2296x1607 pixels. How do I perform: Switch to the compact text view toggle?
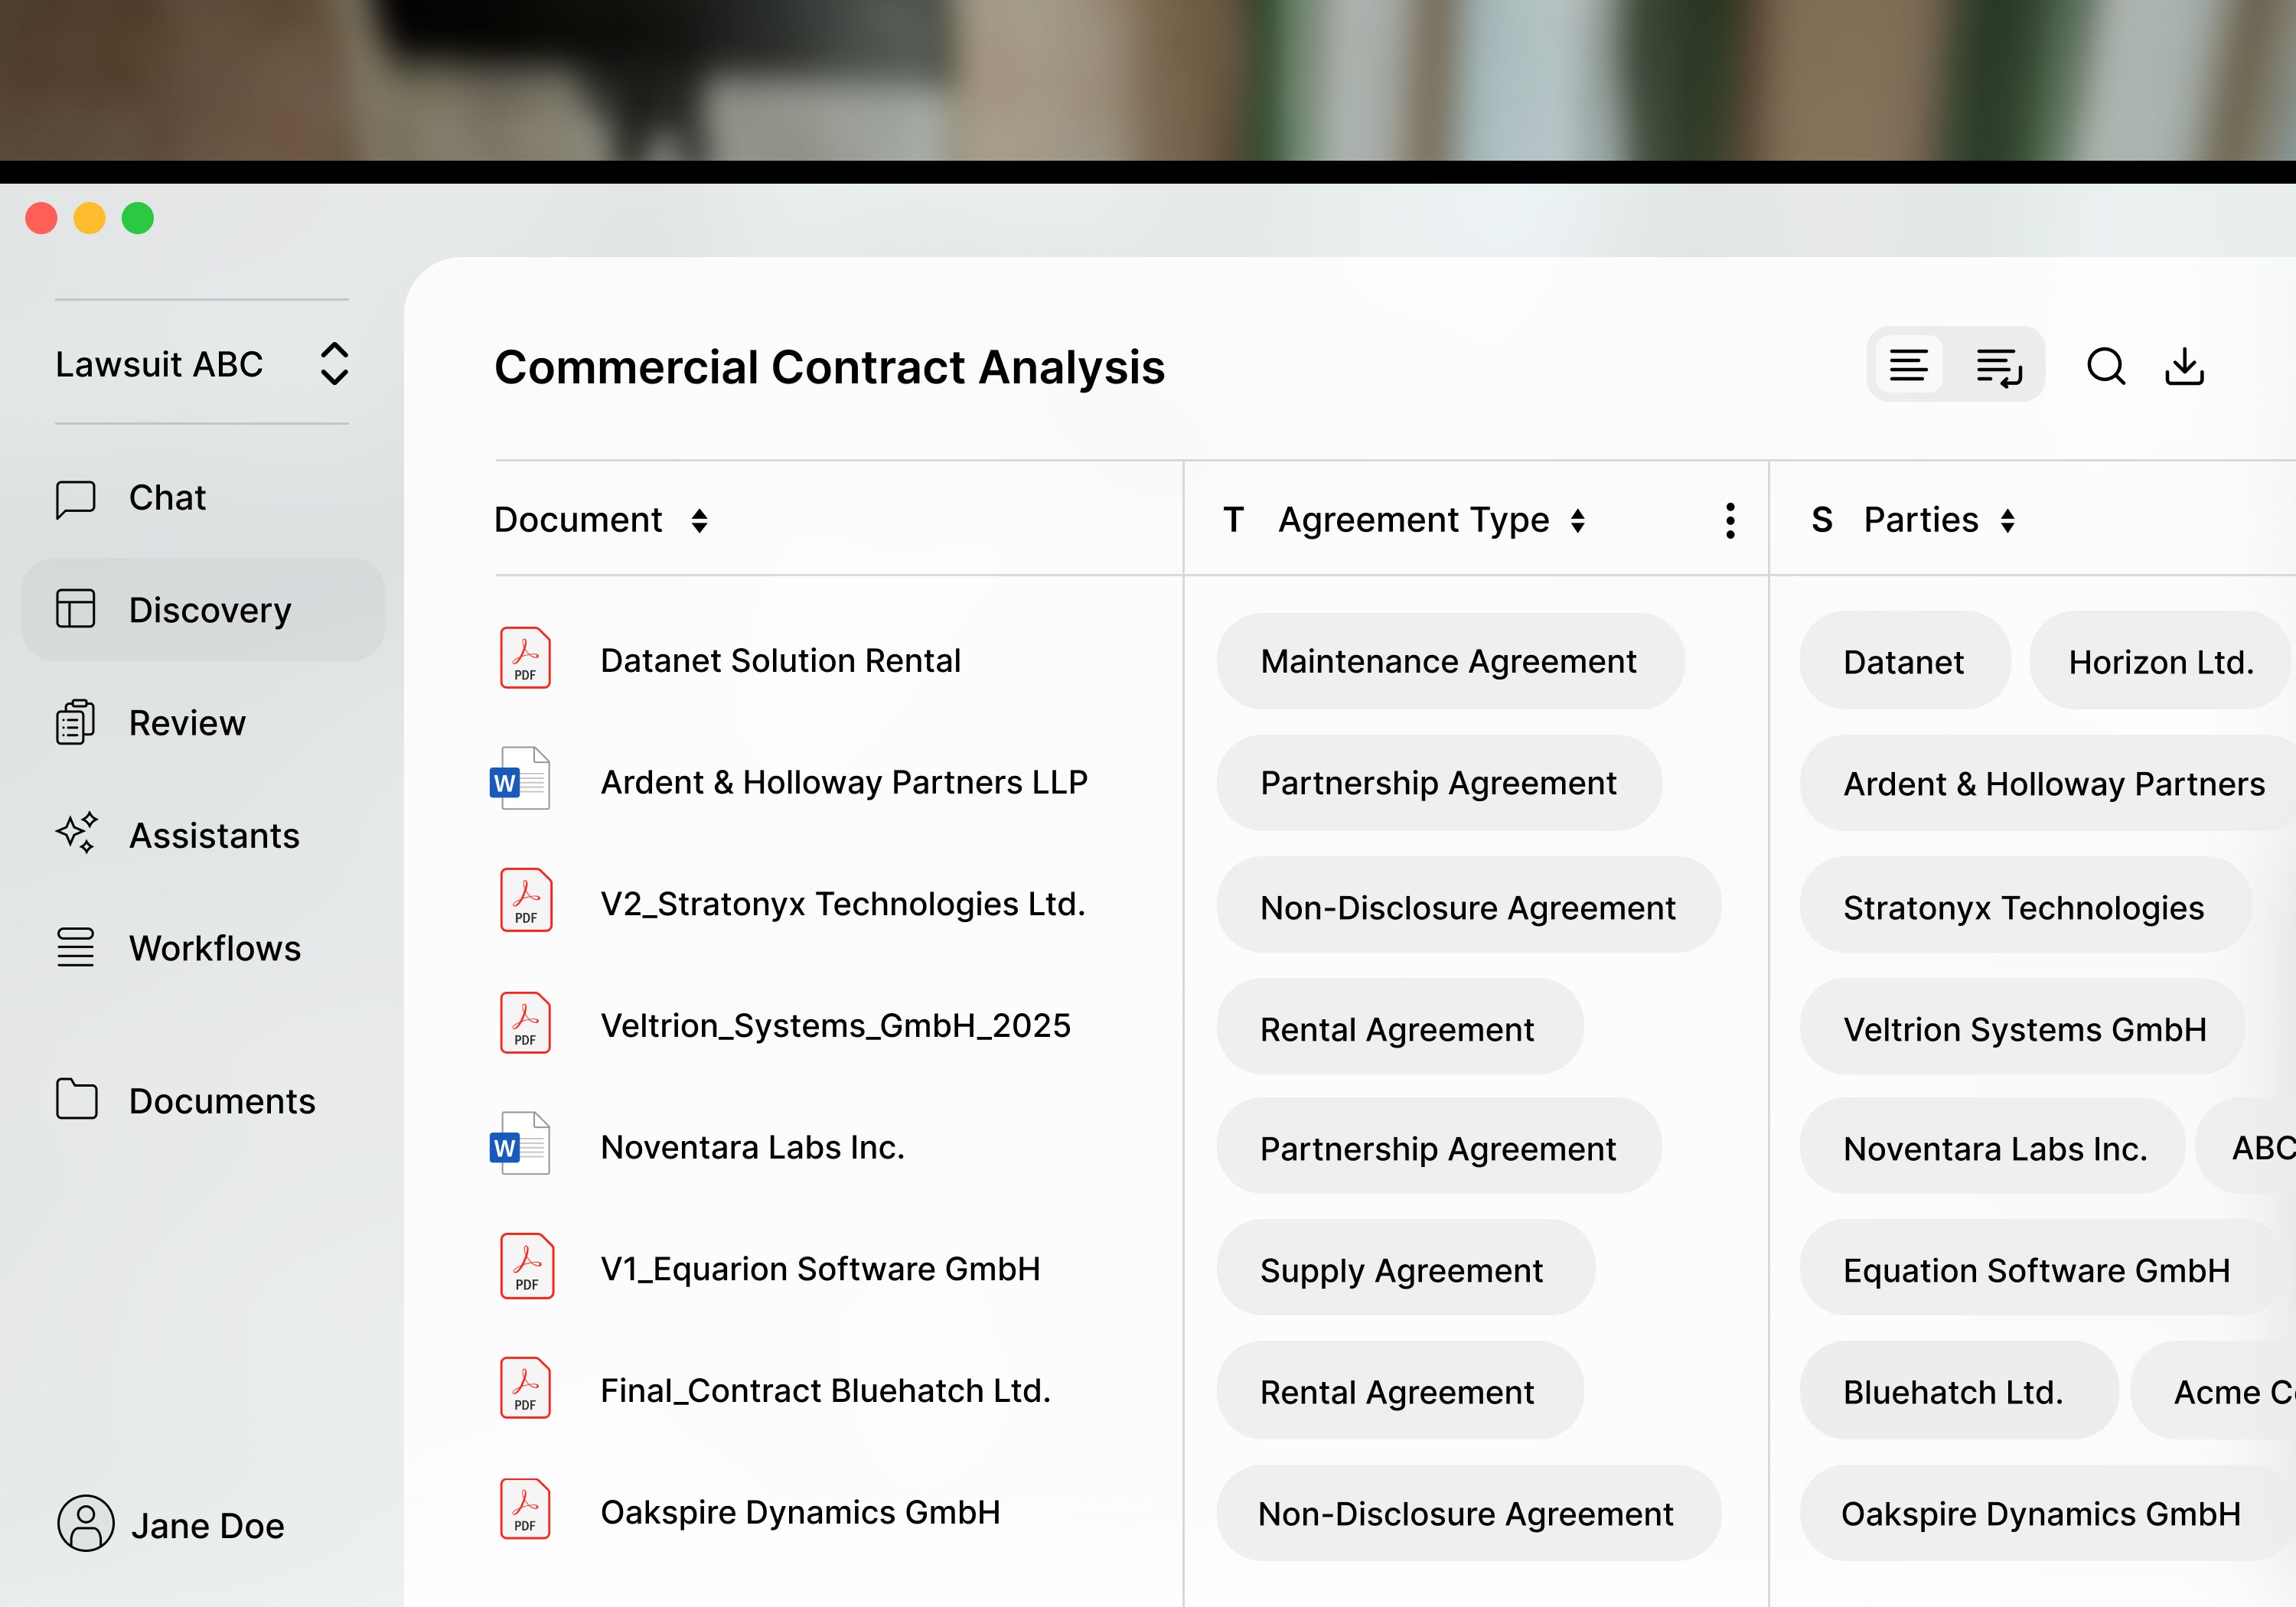tap(1908, 365)
